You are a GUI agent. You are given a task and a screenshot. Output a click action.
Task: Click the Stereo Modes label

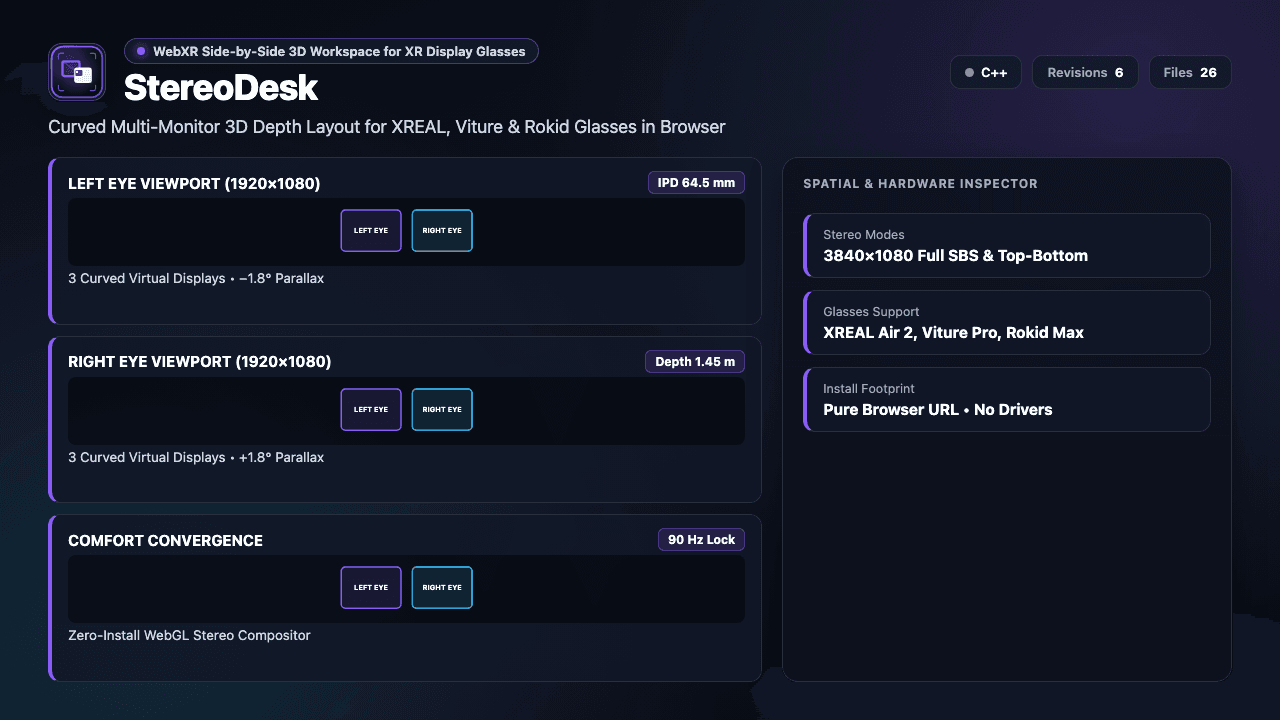864,235
